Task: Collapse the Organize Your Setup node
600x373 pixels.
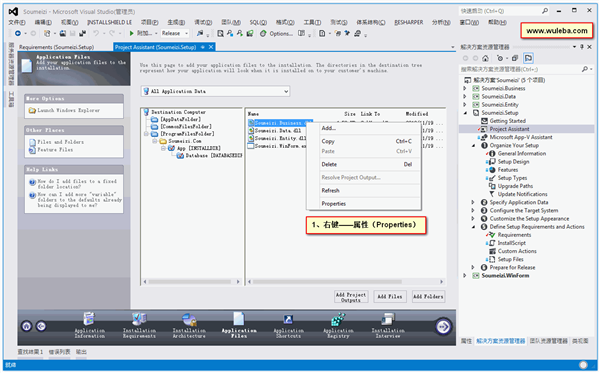Action: point(473,145)
